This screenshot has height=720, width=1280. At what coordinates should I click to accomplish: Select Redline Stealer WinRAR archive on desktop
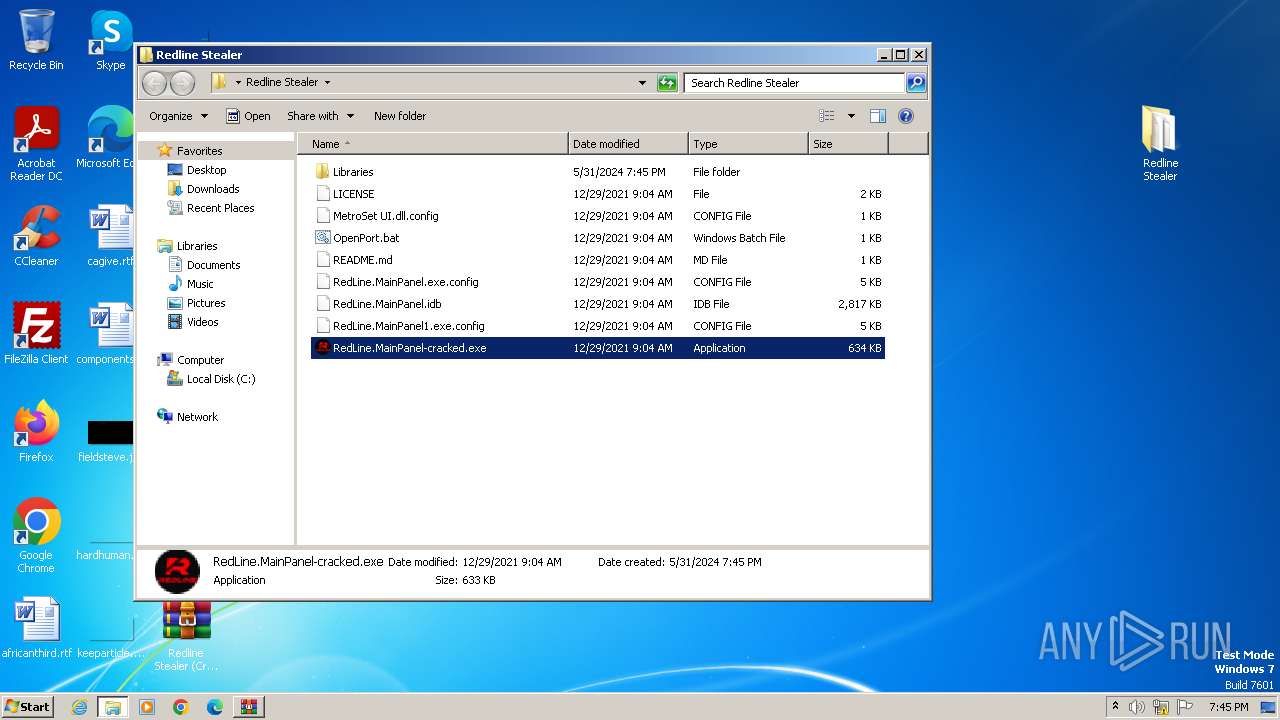186,637
